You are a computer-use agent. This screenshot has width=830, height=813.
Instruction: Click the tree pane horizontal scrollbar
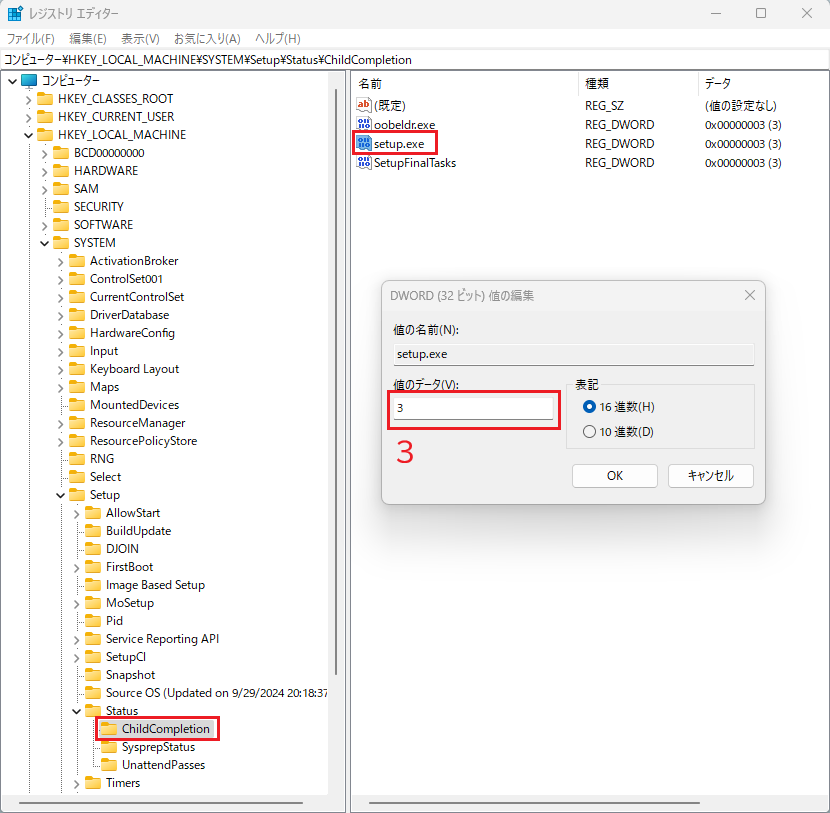[x=160, y=802]
